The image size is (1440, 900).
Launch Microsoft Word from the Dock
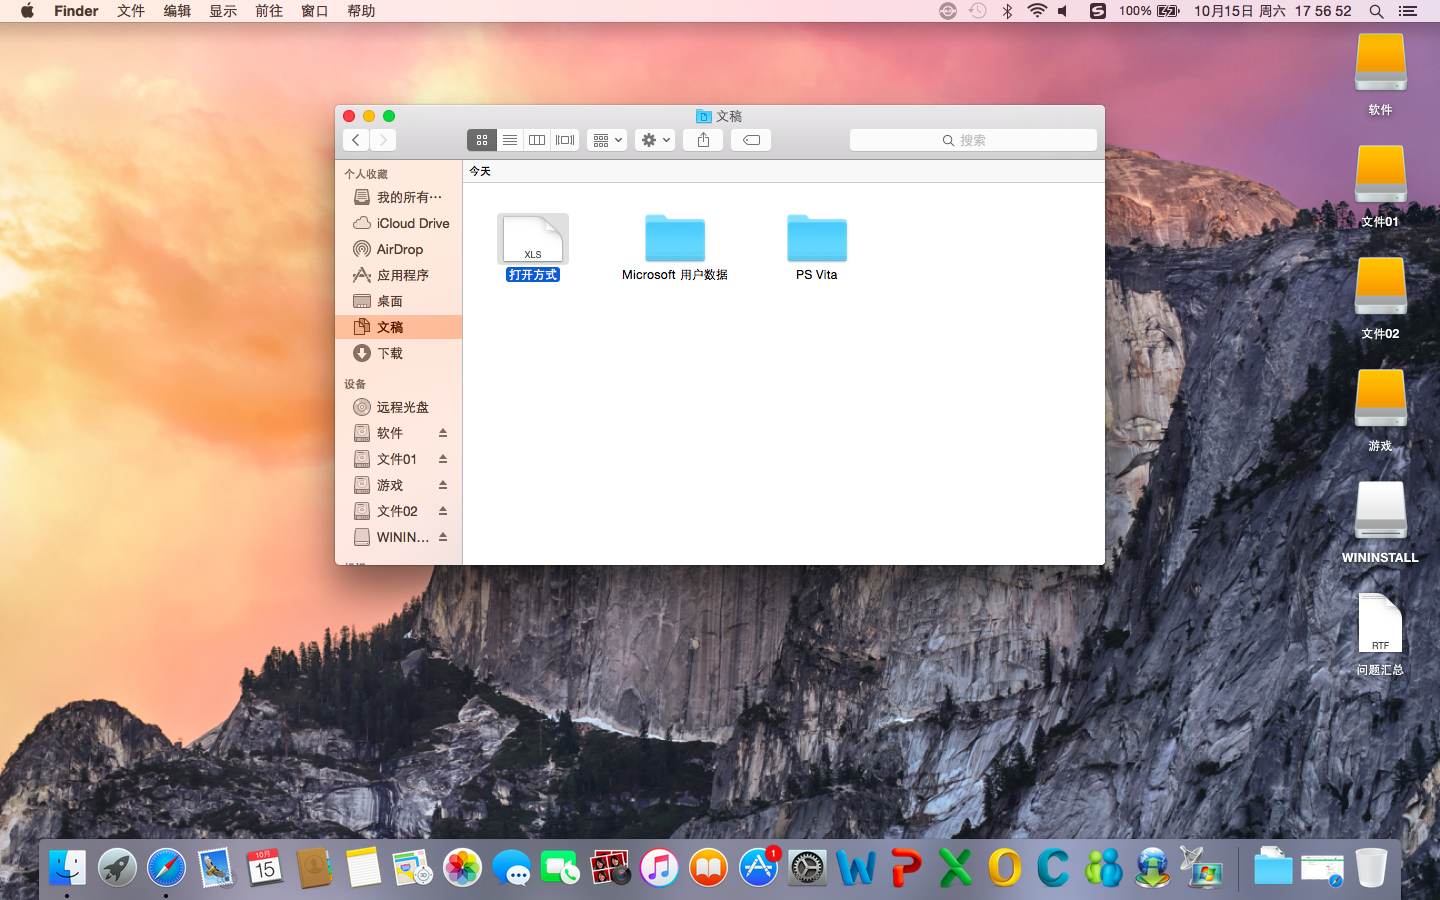[x=856, y=867]
